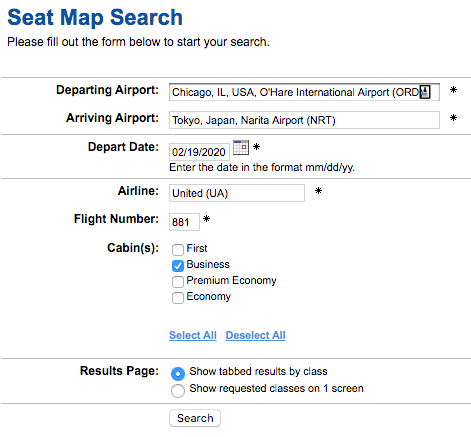Choose Show requested classes on 1 screen
Screen dimensions: 471x437
[178, 390]
